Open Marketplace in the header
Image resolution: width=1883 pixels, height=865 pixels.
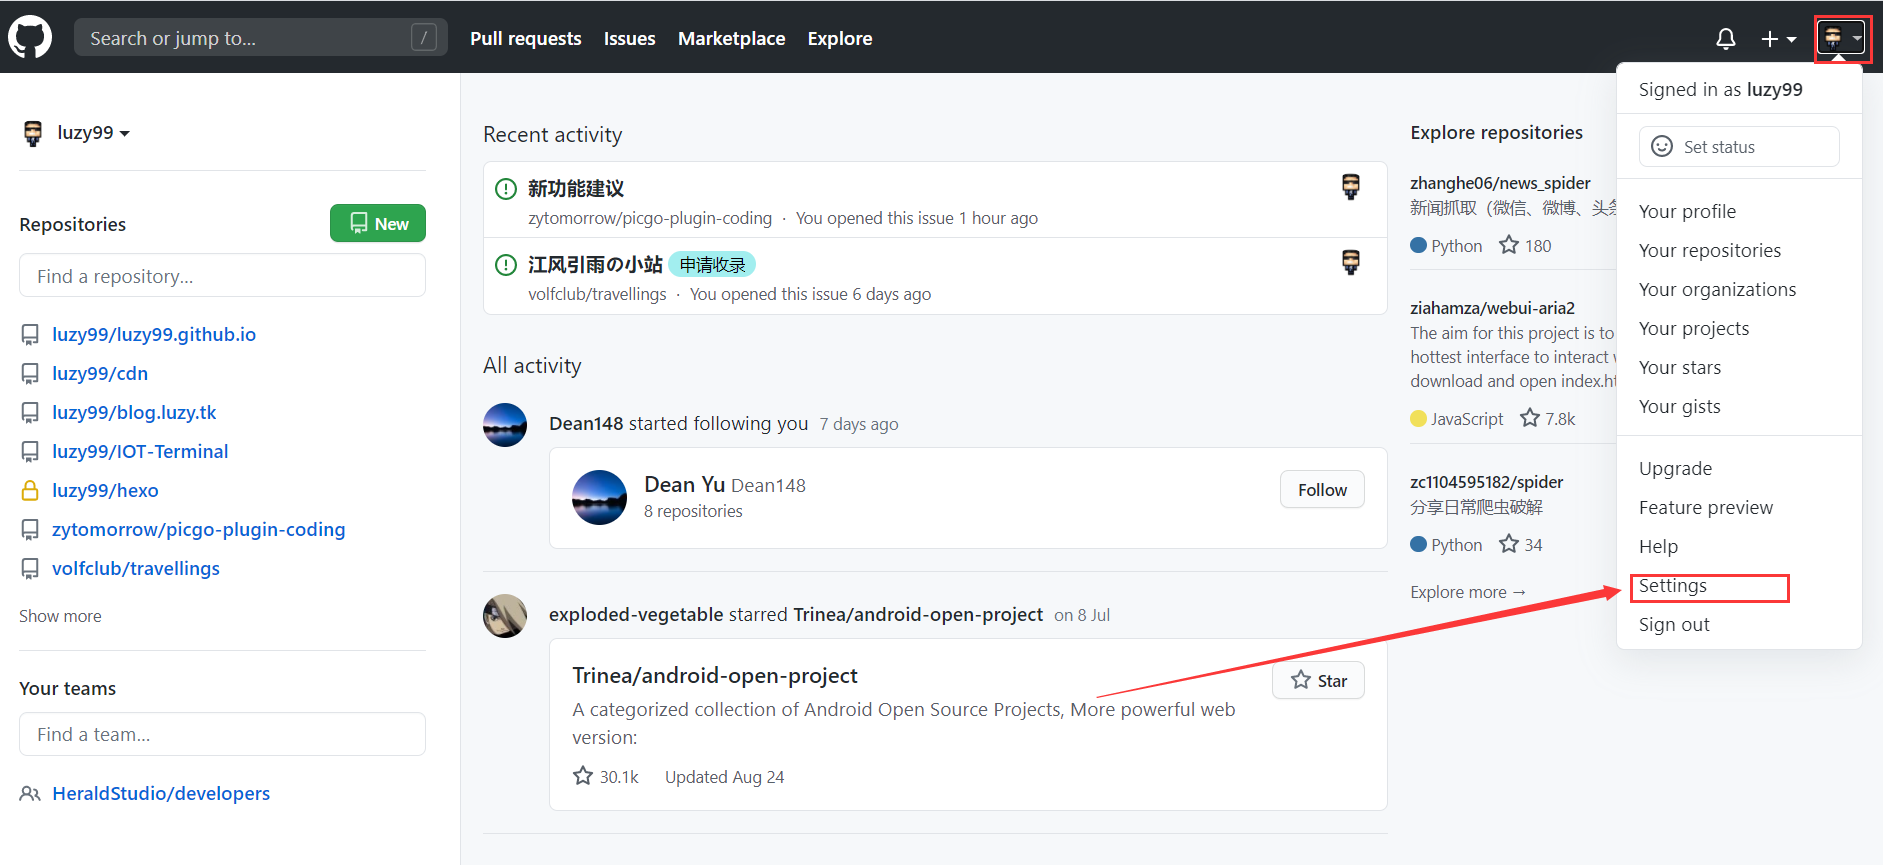(x=732, y=38)
